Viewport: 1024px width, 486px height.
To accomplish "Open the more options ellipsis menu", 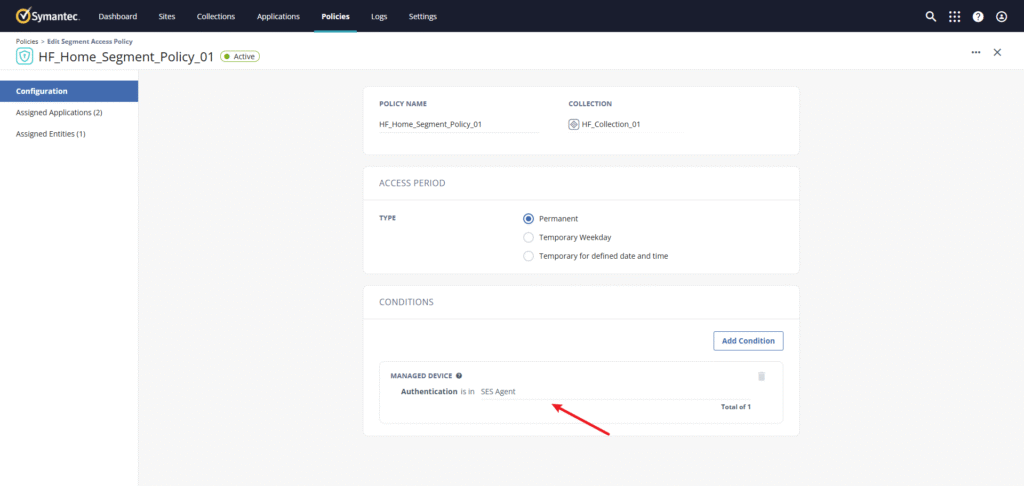I will click(975, 52).
